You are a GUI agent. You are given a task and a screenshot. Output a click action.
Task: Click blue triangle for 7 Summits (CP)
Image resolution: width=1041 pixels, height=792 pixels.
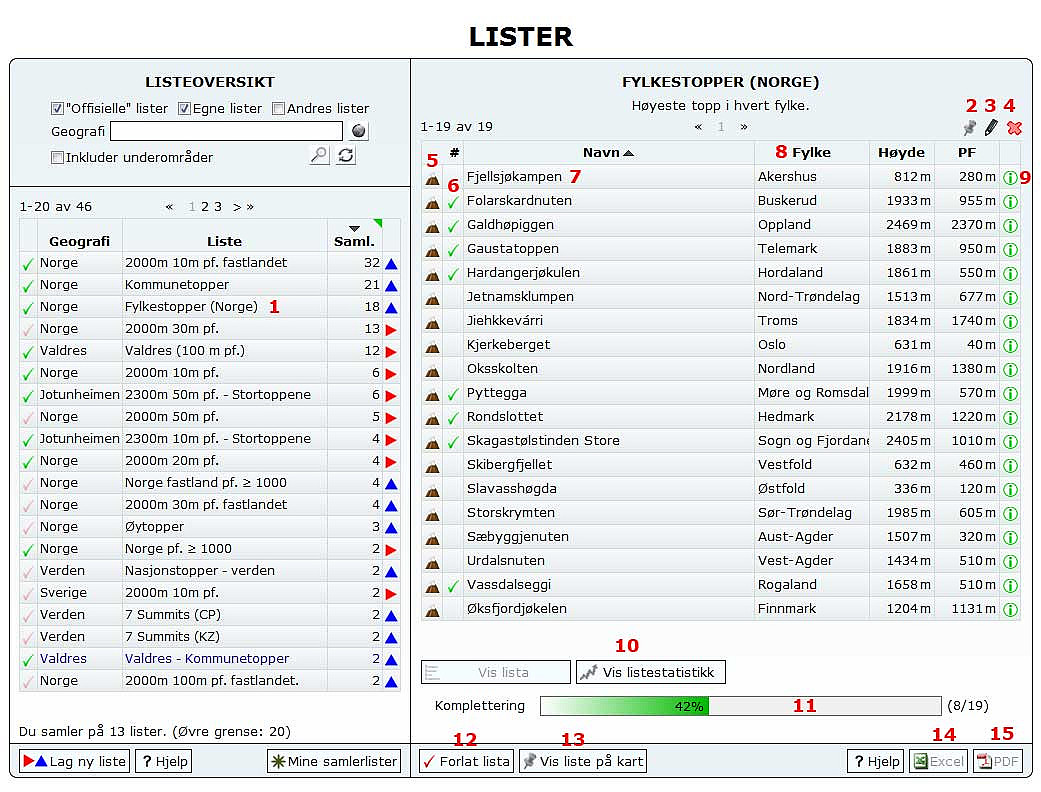tap(391, 615)
